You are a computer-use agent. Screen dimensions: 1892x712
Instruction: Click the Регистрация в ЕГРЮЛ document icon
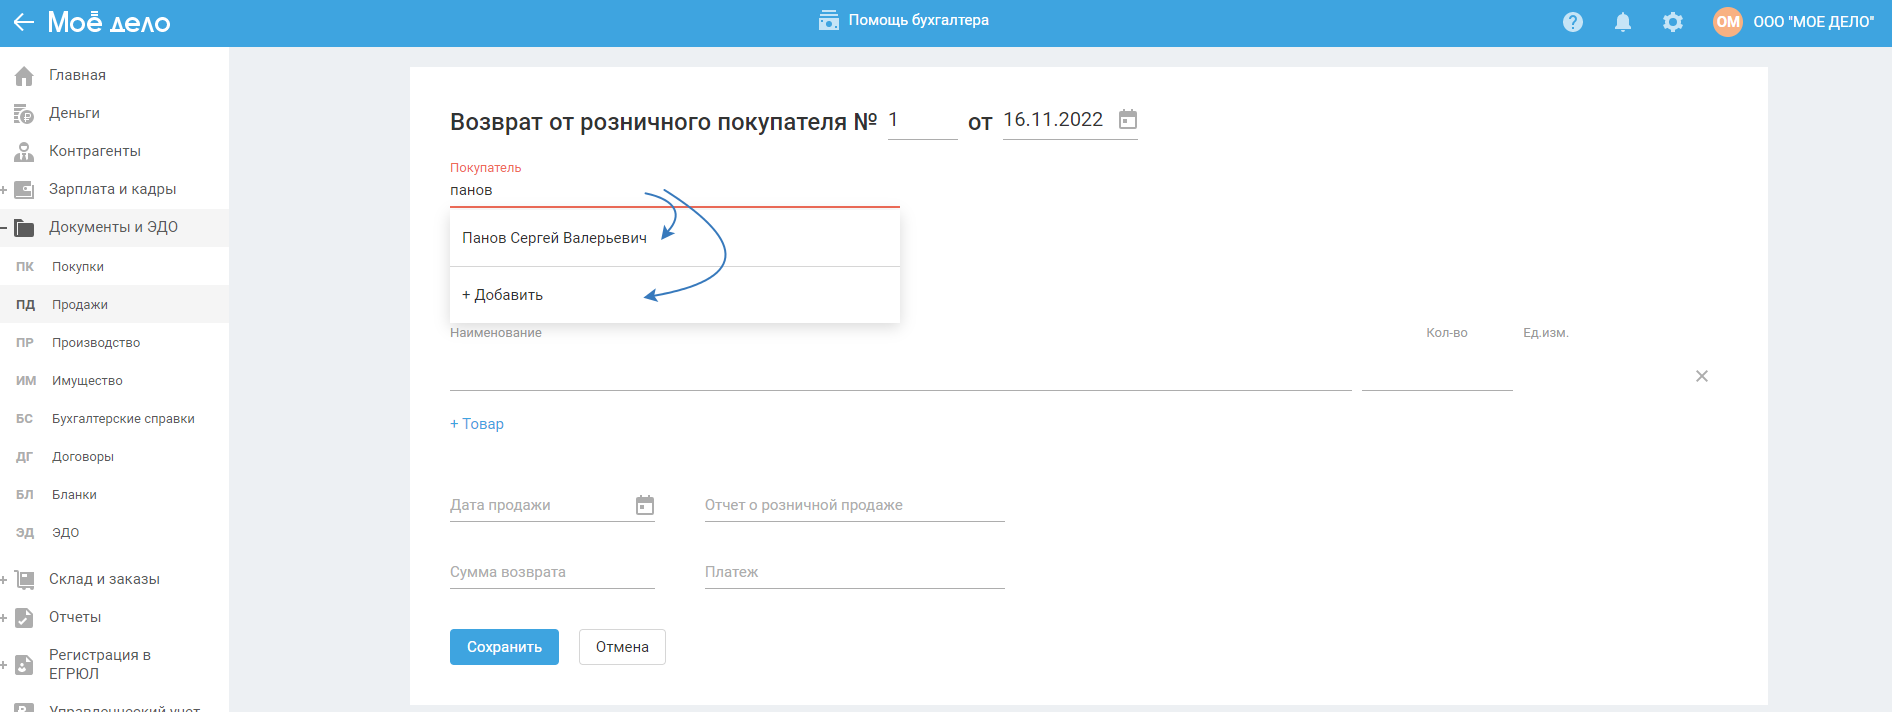[24, 665]
